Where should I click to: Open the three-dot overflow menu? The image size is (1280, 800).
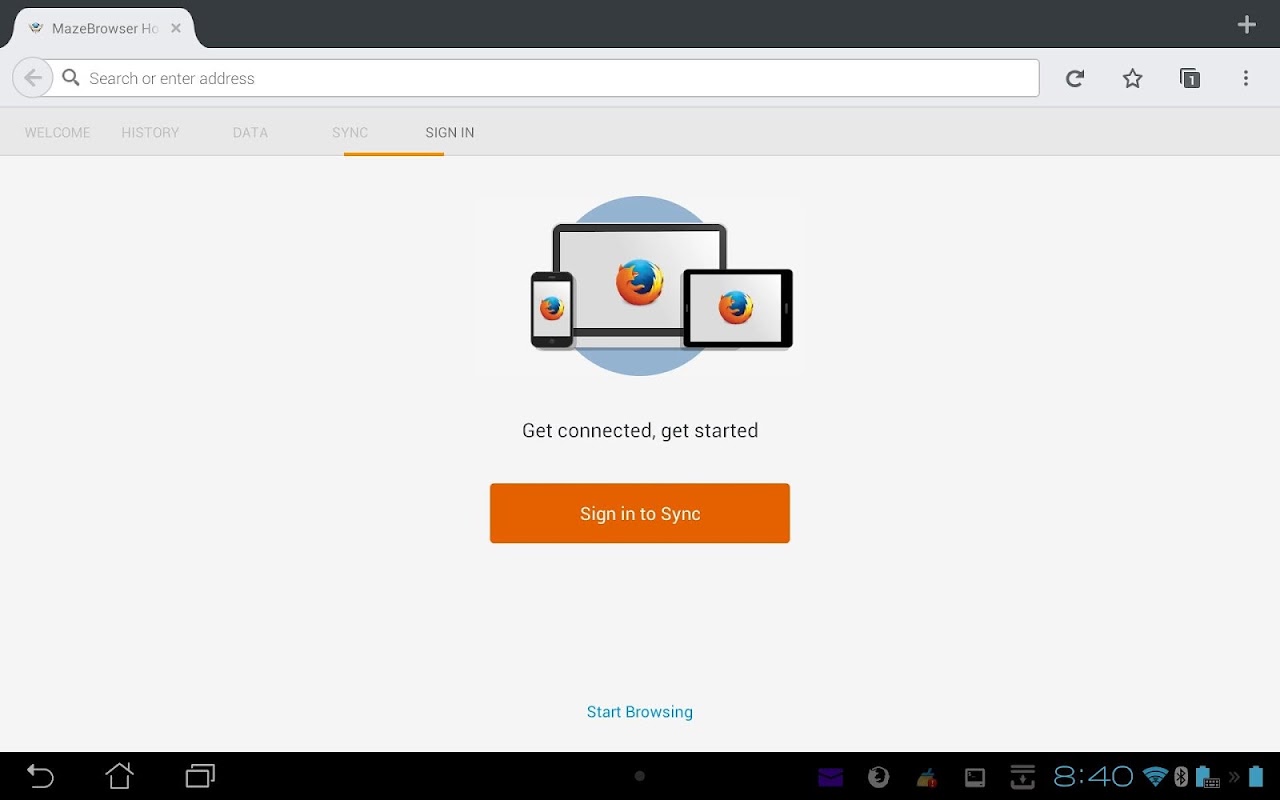[x=1246, y=78]
